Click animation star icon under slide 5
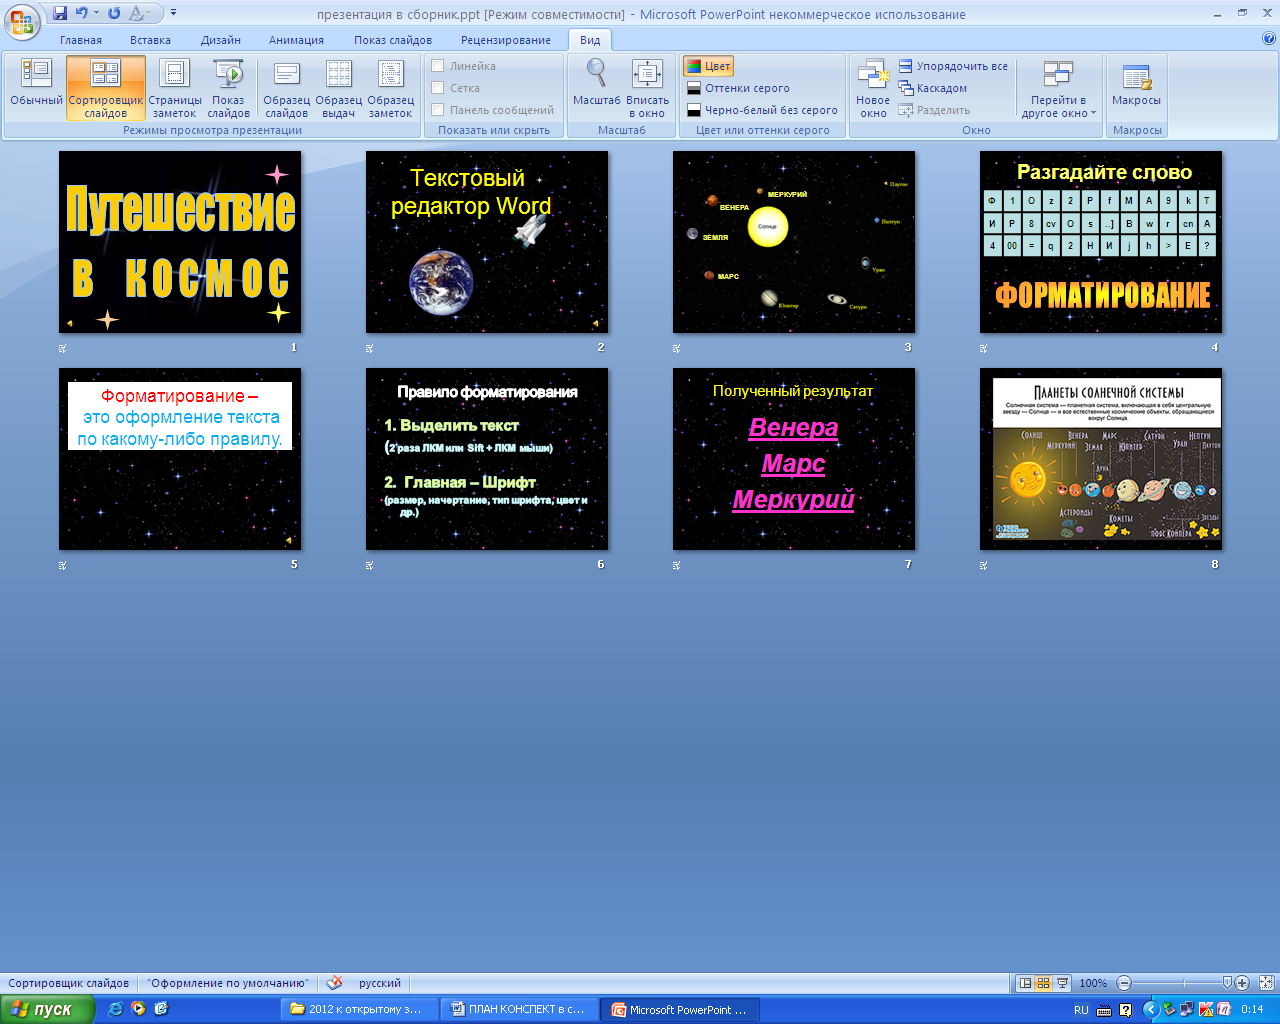The height and width of the screenshot is (1024, 1280). (63, 565)
